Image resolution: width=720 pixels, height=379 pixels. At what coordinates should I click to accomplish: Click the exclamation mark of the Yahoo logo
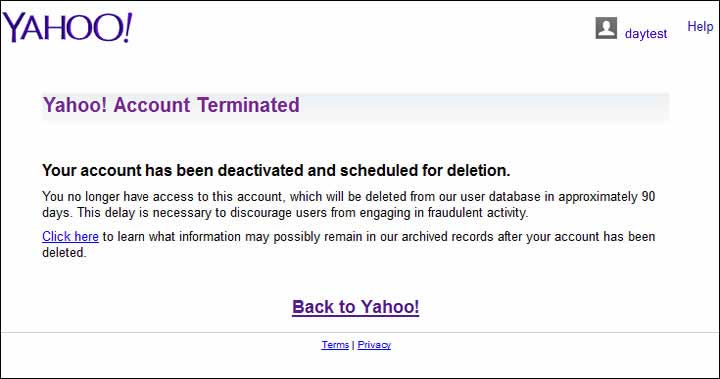click(x=127, y=28)
